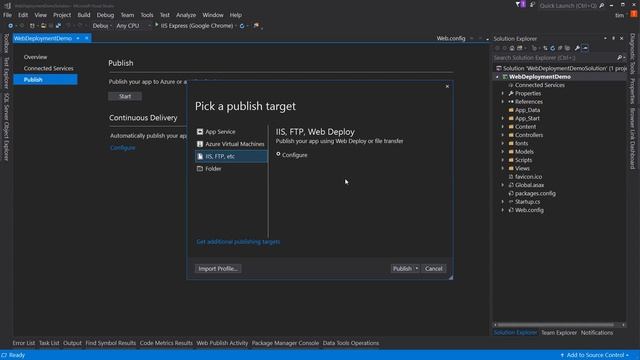The image size is (640, 360).
Task: Click Solution Explorer search magnifier icon
Action: pyautogui.click(x=619, y=58)
